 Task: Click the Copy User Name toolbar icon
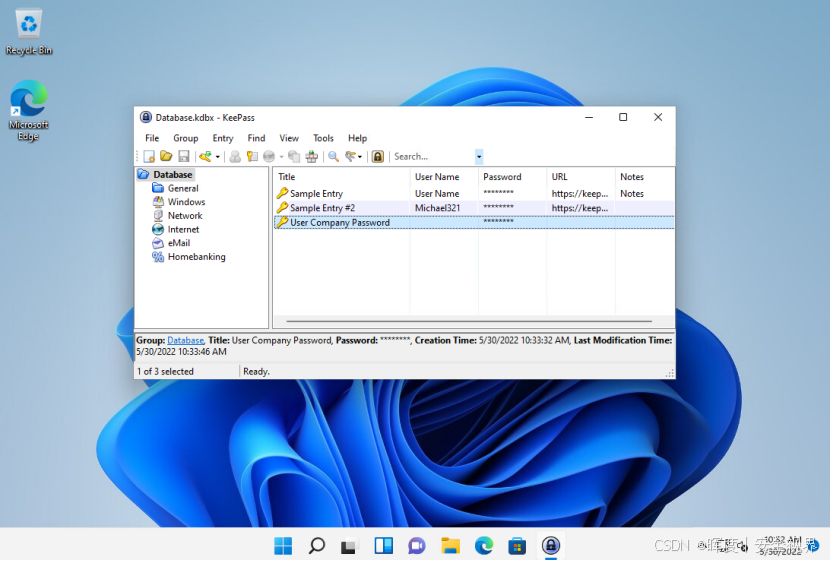[x=235, y=156]
